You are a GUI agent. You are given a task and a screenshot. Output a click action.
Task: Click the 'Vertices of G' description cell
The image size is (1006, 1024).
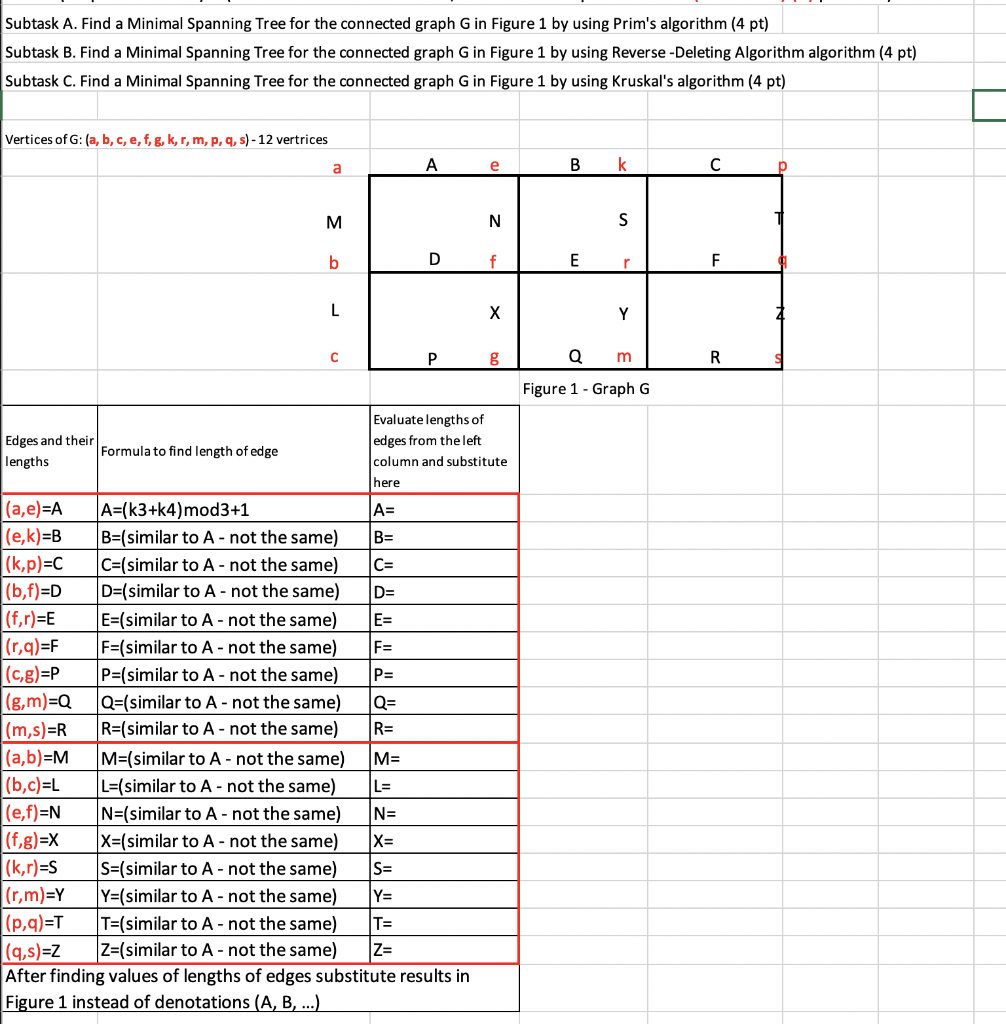point(167,139)
